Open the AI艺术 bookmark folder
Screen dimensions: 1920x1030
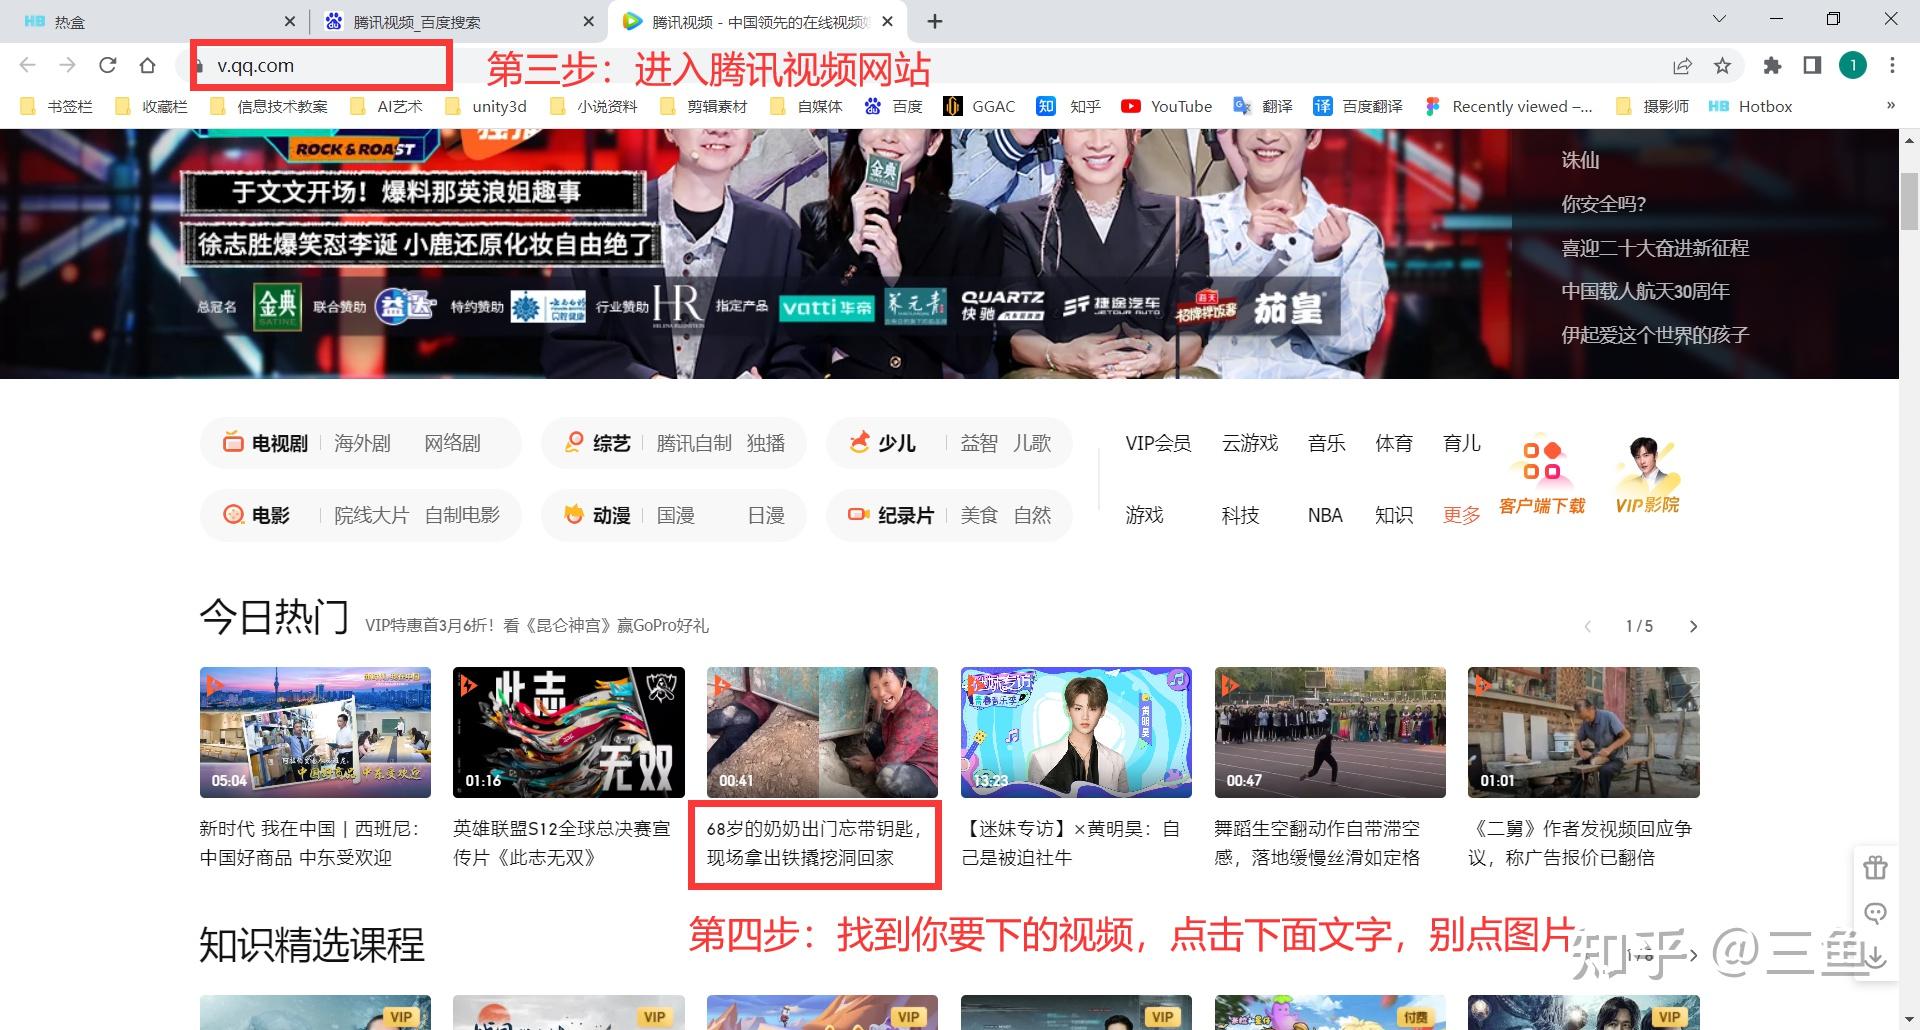[x=386, y=106]
